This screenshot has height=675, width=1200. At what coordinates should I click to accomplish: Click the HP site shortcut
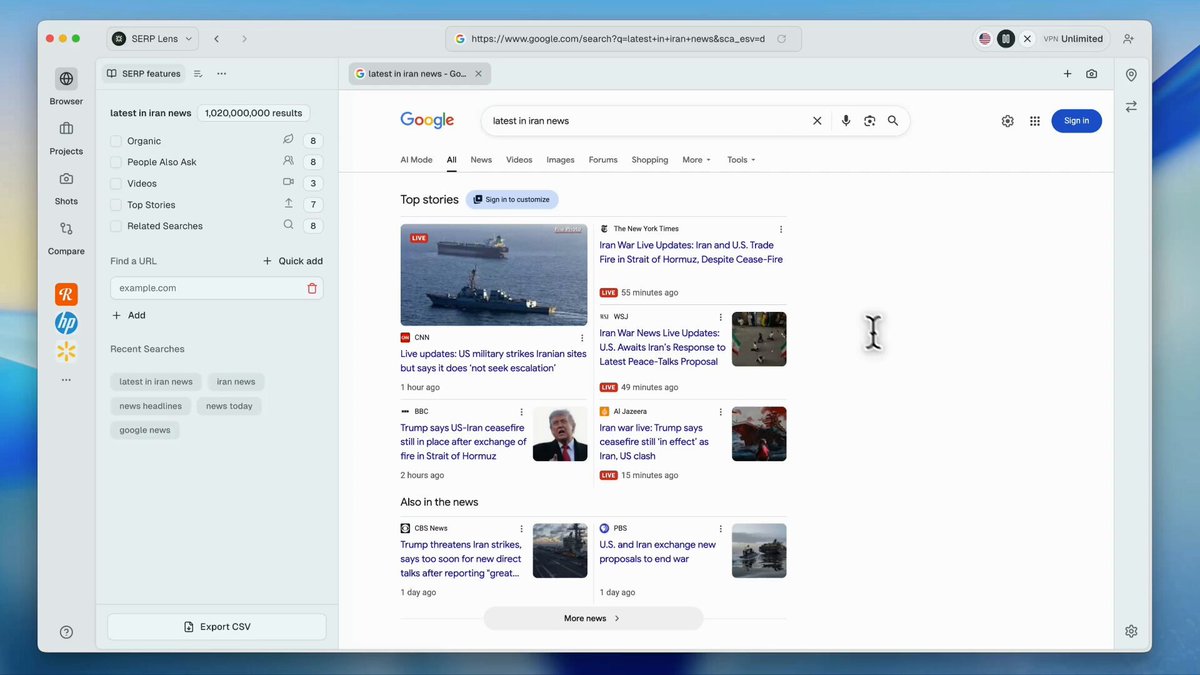[x=66, y=322]
